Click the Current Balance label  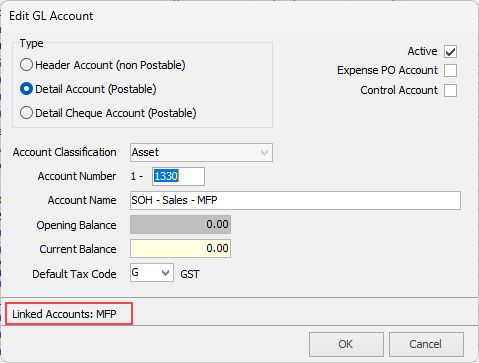(x=78, y=249)
